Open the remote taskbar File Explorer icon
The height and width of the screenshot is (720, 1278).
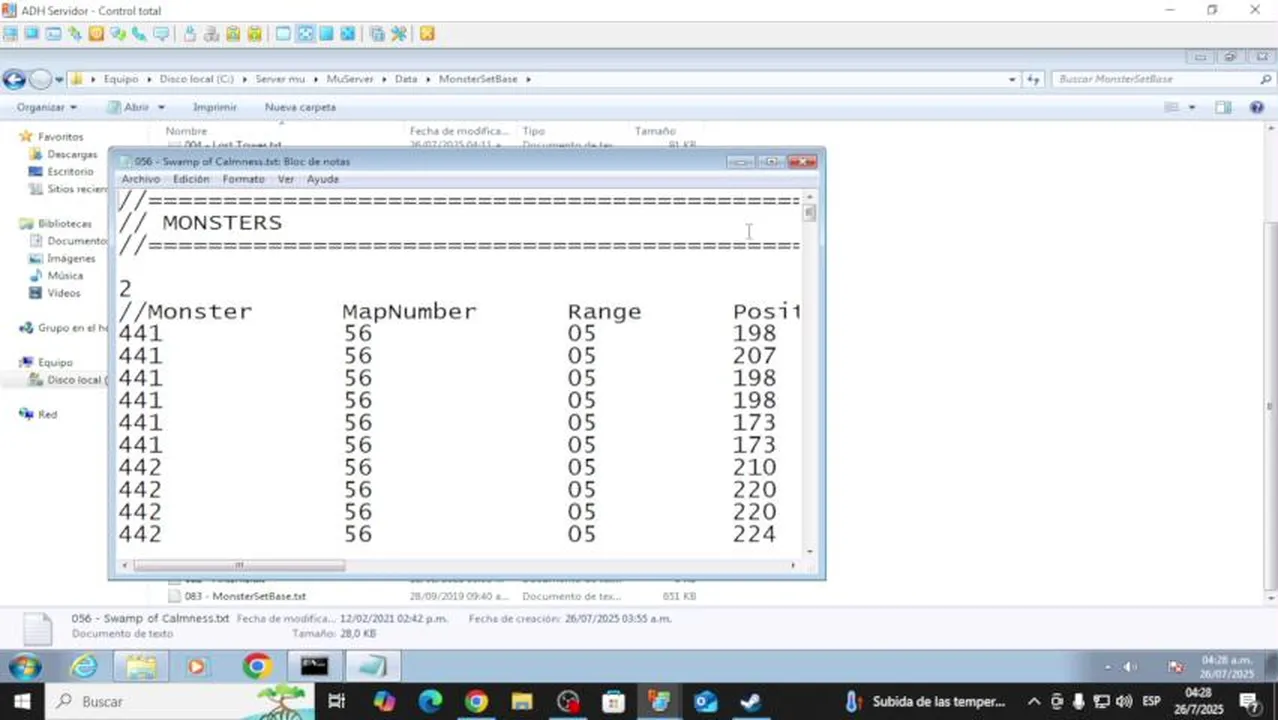coord(141,666)
